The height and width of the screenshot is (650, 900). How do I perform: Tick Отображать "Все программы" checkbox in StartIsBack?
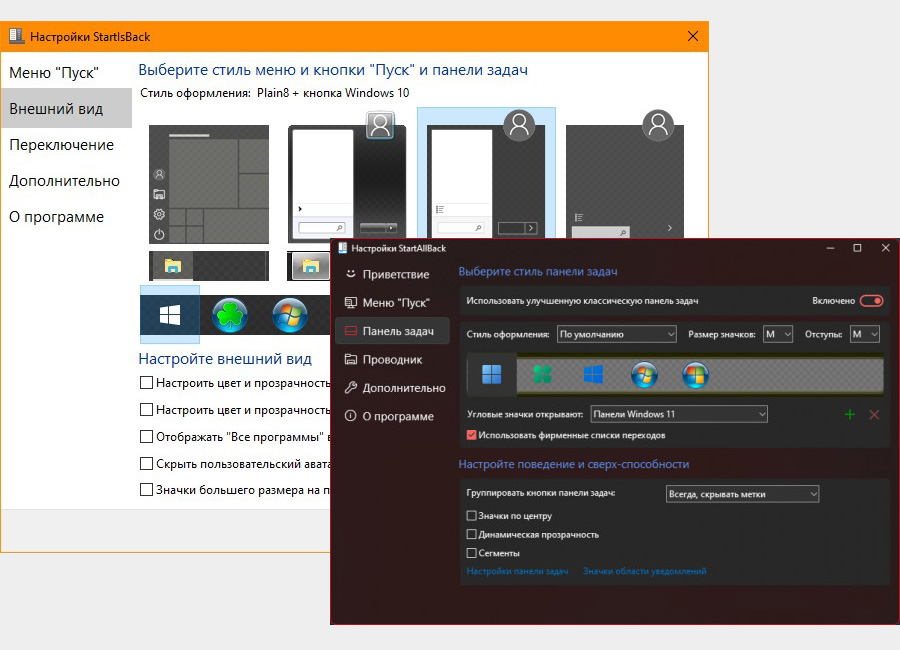click(x=146, y=436)
